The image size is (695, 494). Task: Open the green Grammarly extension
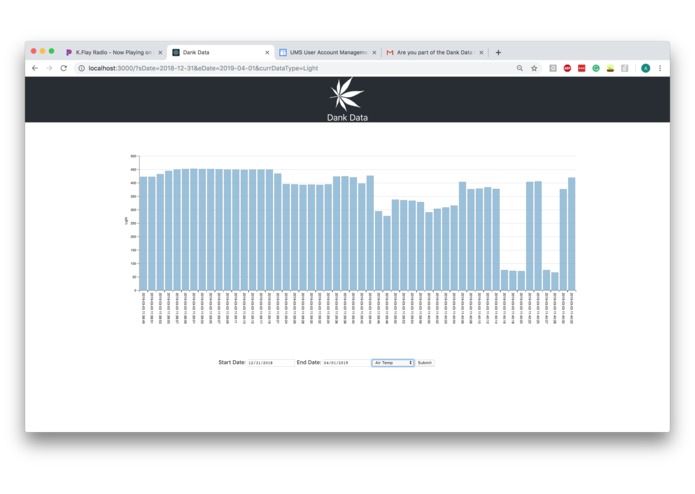(596, 68)
